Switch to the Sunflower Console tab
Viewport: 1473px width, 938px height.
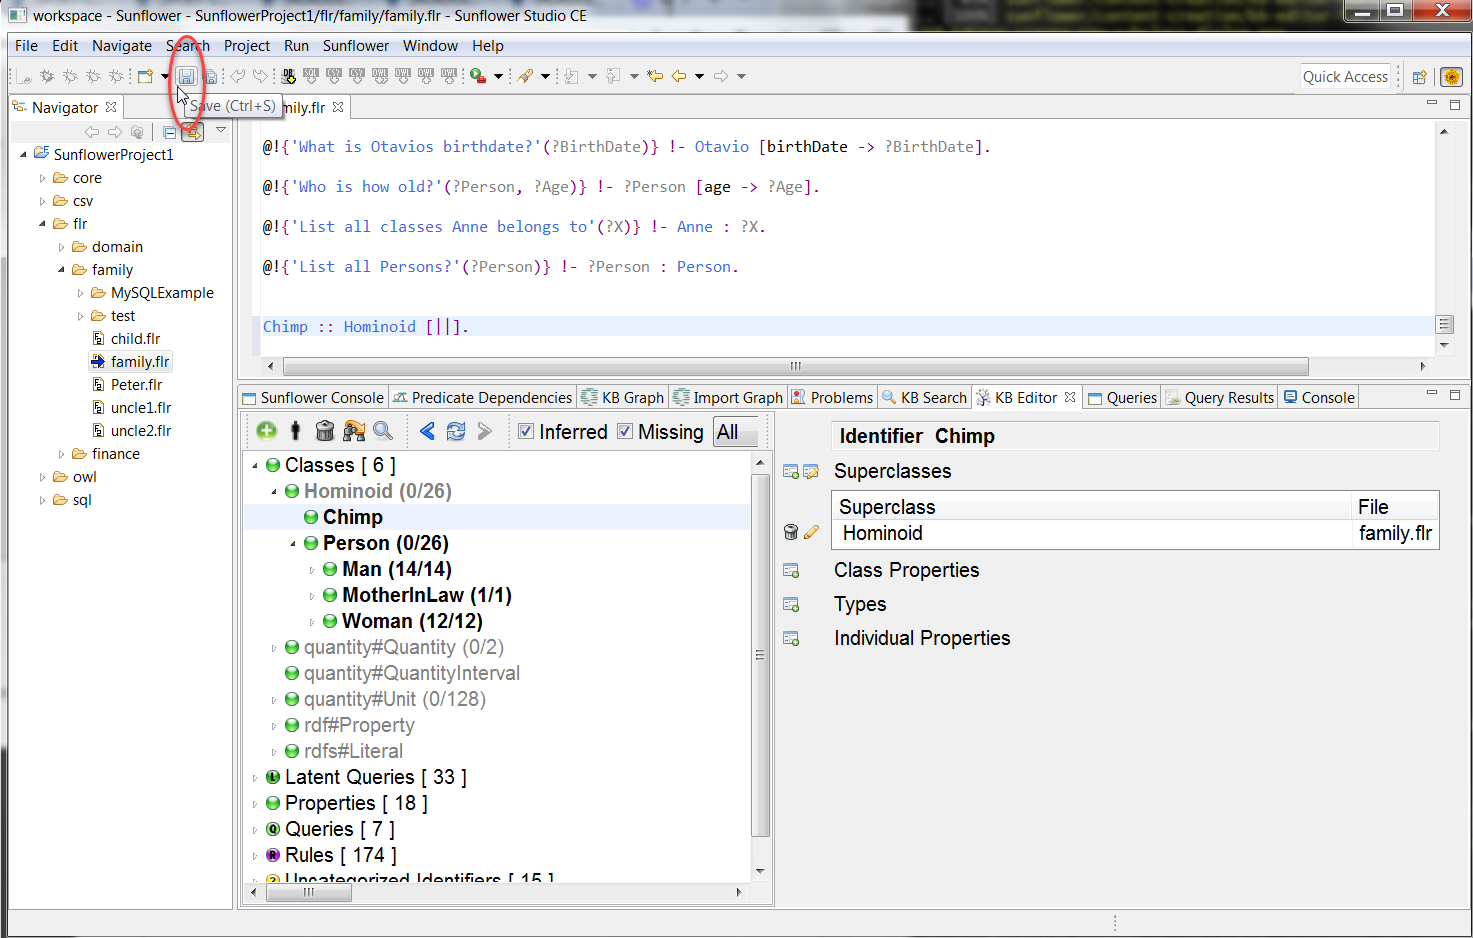pos(314,398)
